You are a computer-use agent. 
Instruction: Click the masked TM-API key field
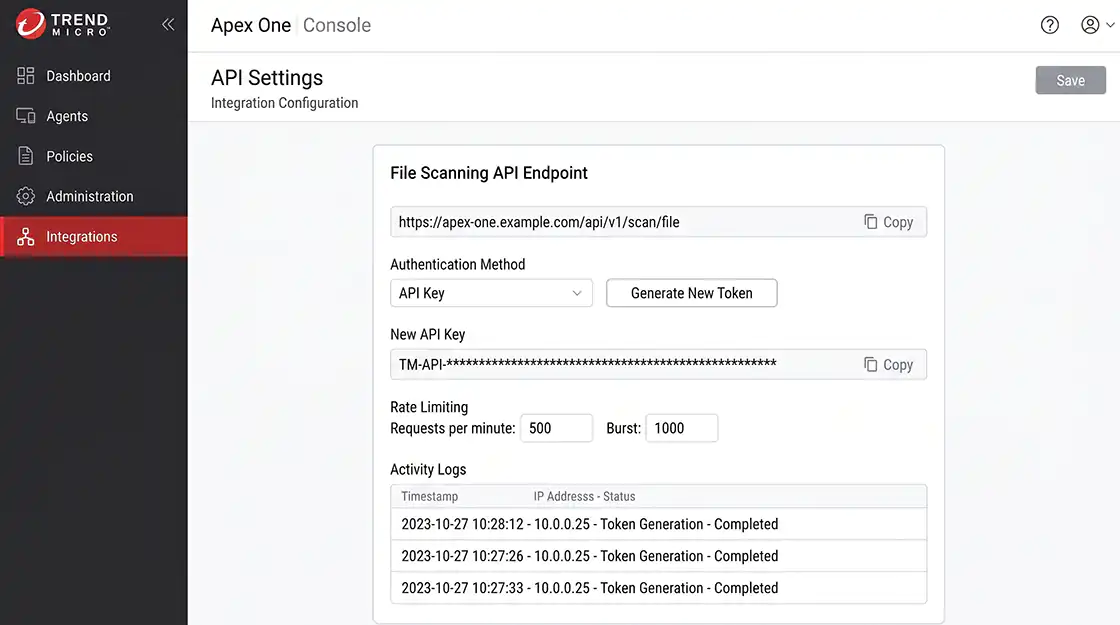(659, 364)
